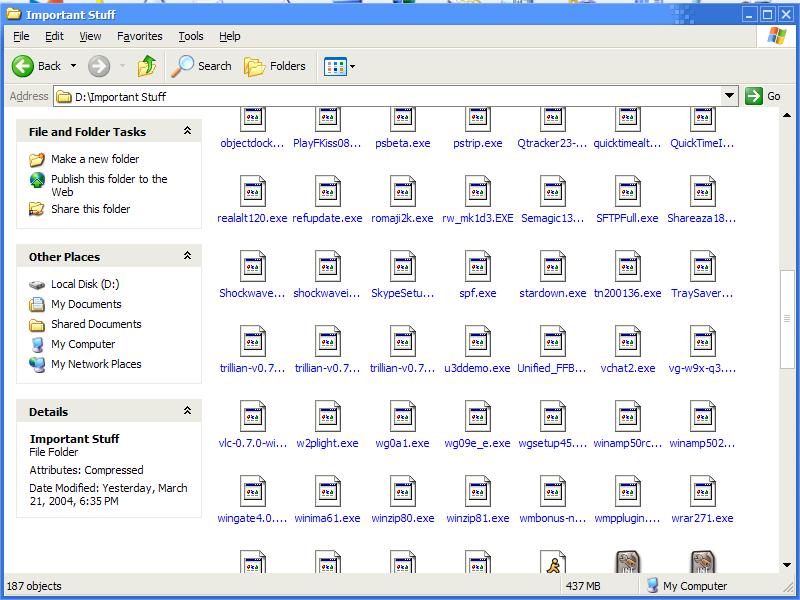Select the spf.exe file icon
This screenshot has height=600, width=800.
(478, 266)
